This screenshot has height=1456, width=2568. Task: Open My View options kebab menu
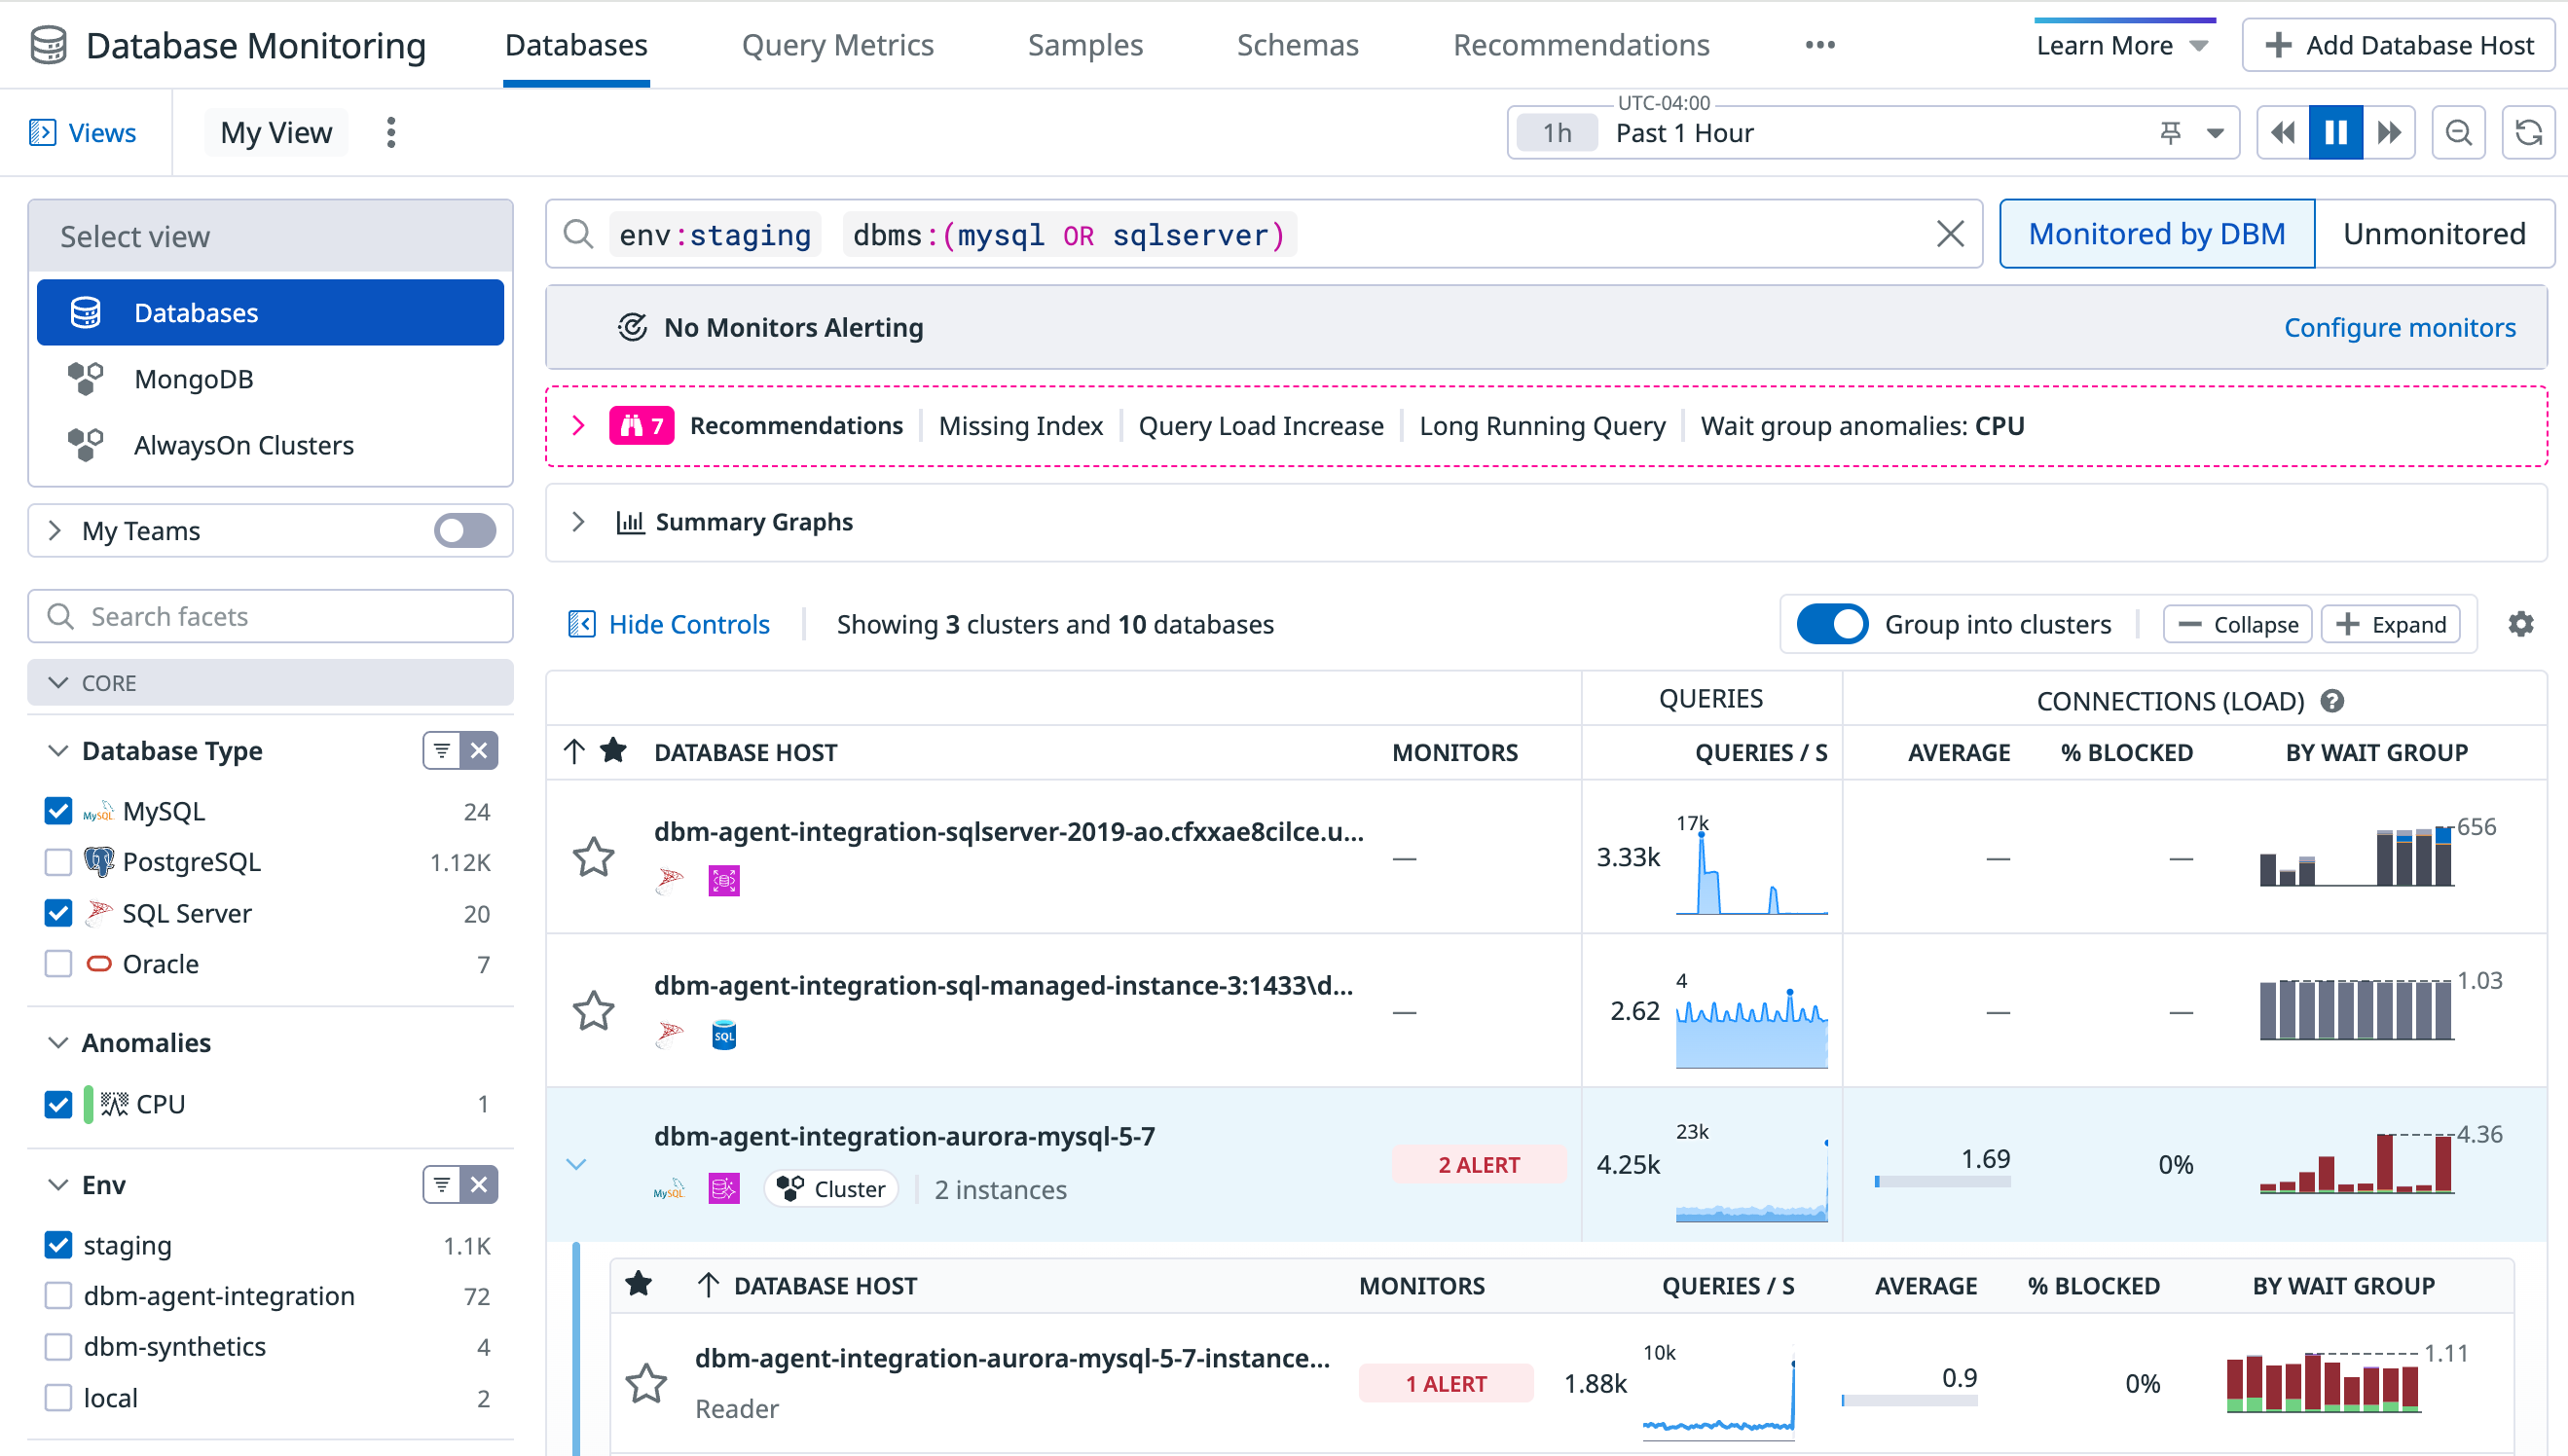point(391,132)
